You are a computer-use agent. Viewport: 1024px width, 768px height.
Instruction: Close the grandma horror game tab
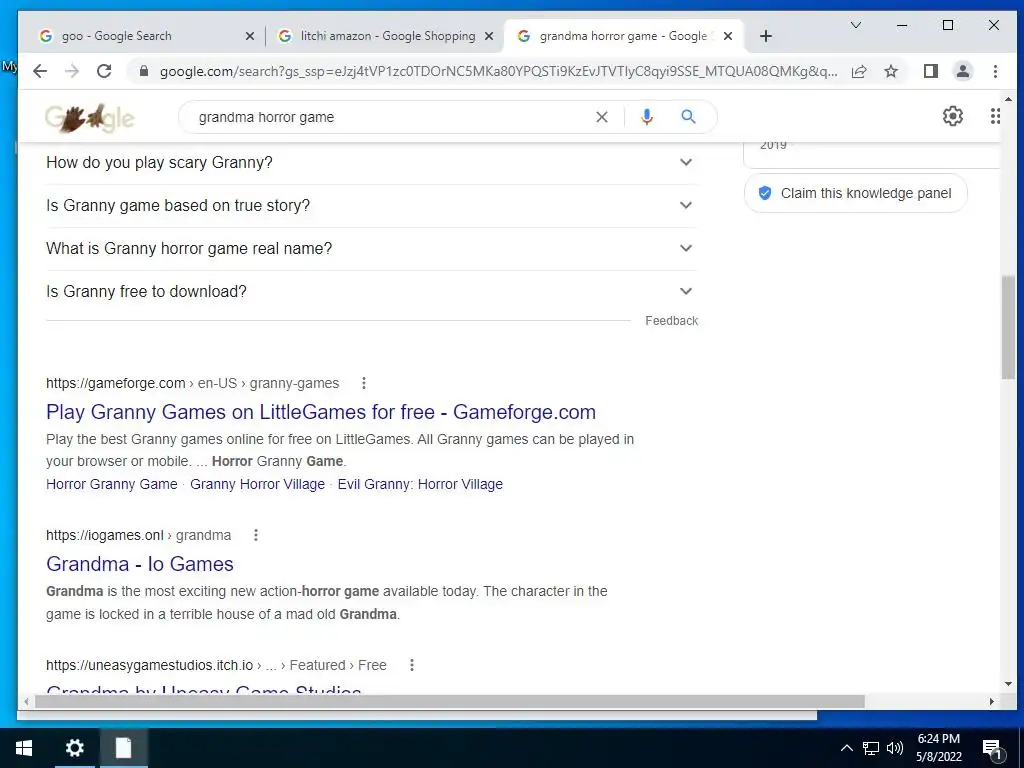point(728,37)
